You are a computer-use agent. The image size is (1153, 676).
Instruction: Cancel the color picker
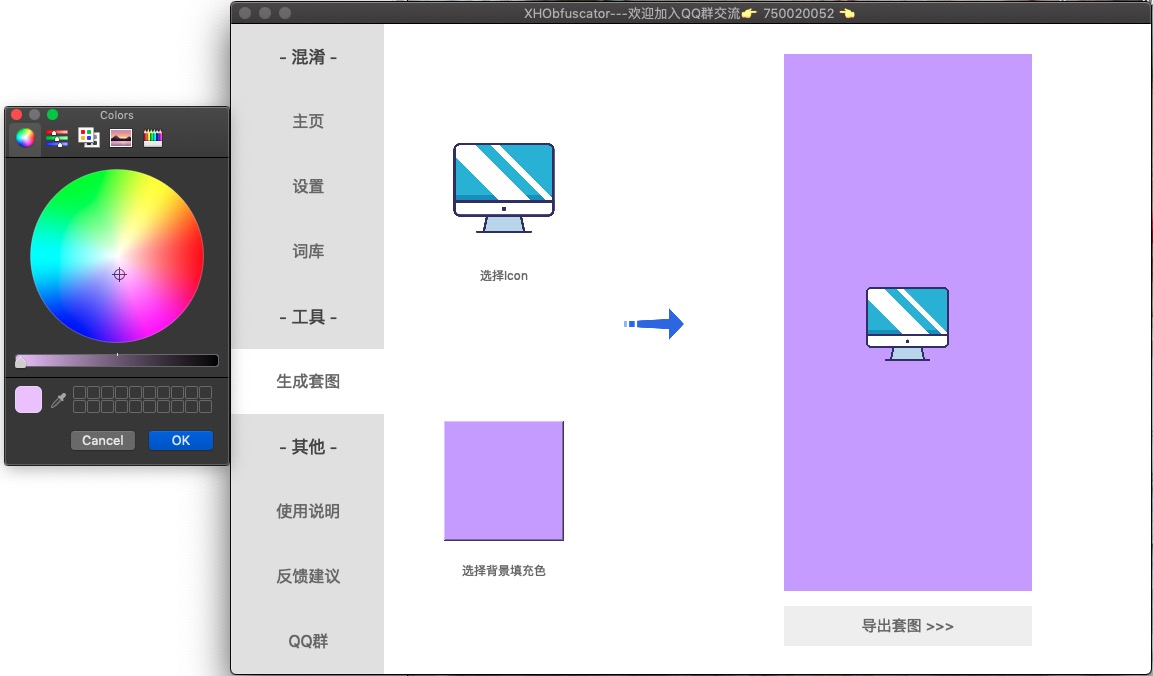coord(103,440)
